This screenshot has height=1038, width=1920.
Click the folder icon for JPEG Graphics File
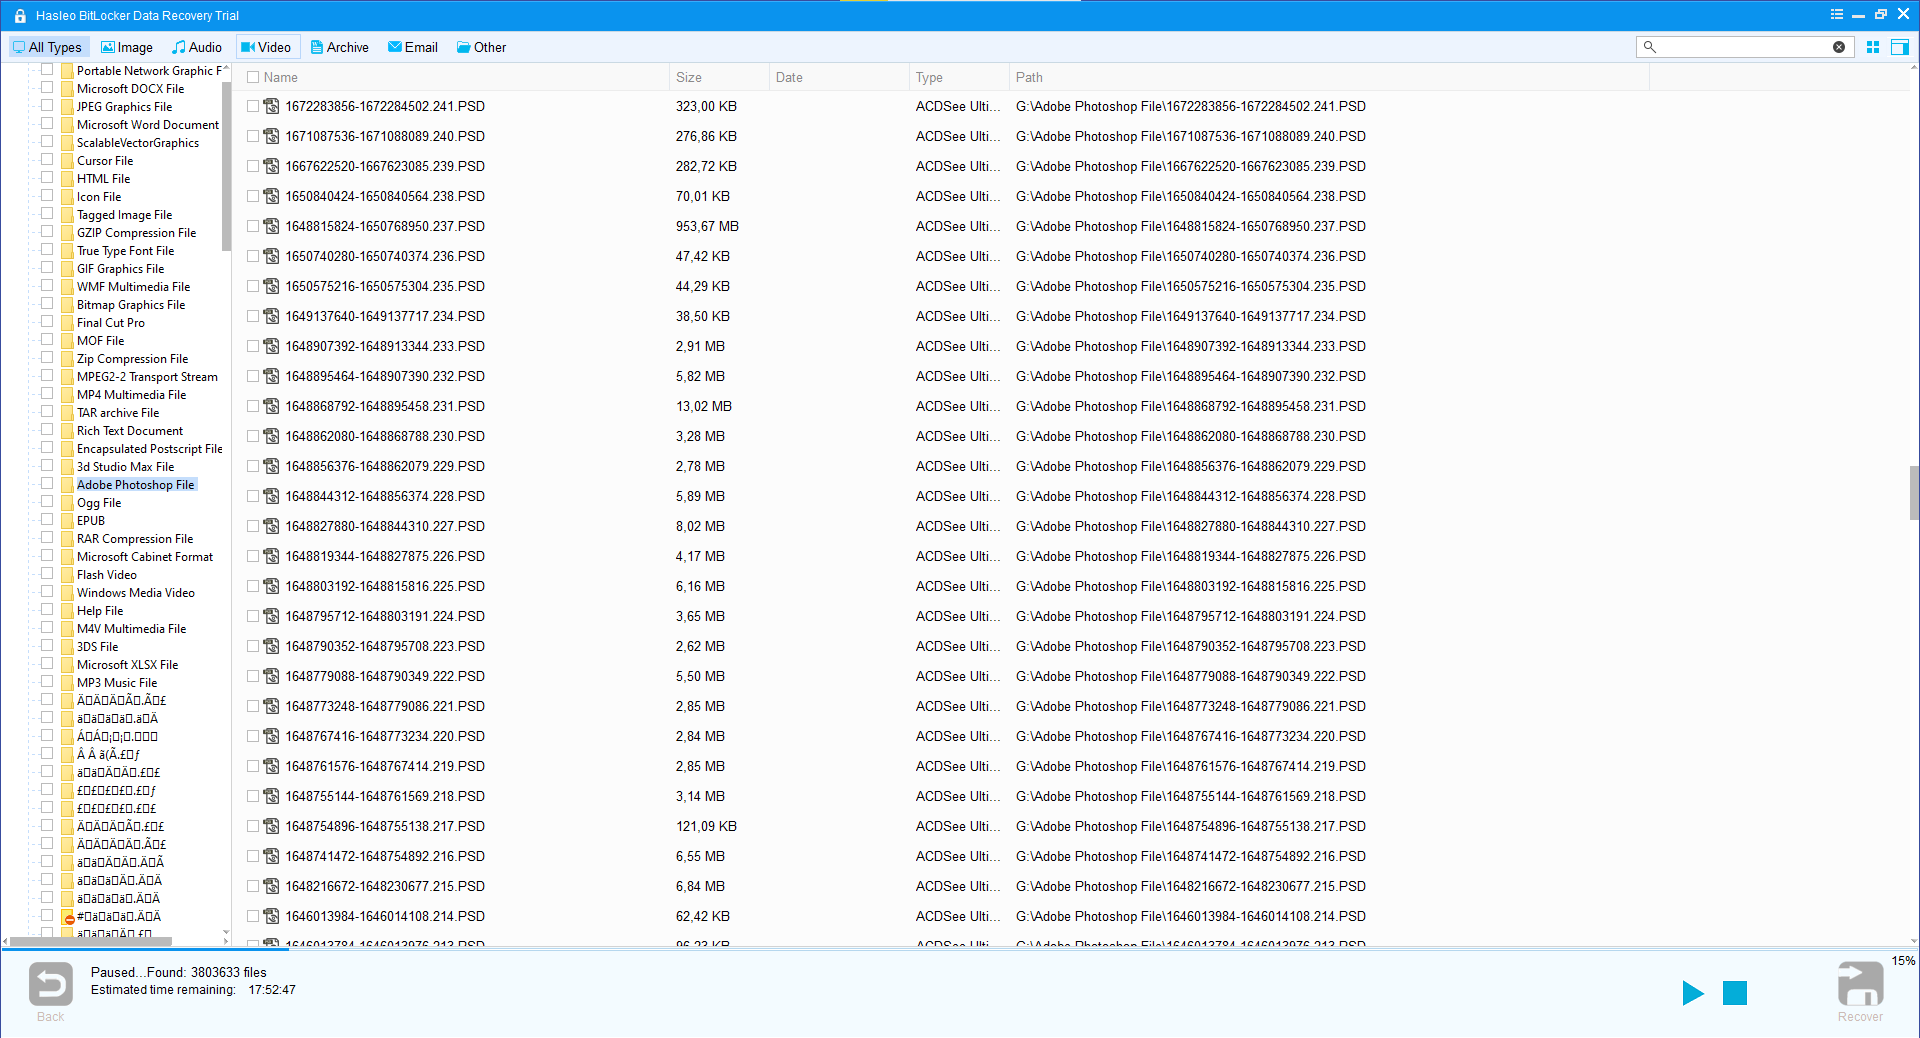[67, 107]
